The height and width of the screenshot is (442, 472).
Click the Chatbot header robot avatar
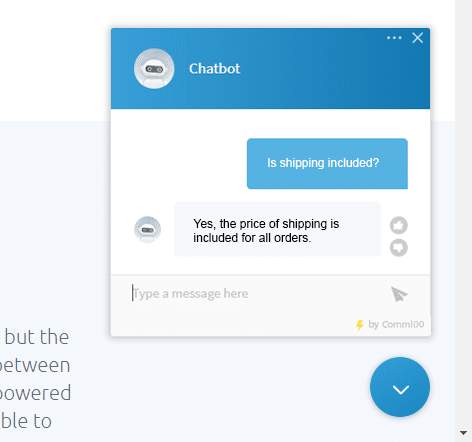tap(154, 69)
